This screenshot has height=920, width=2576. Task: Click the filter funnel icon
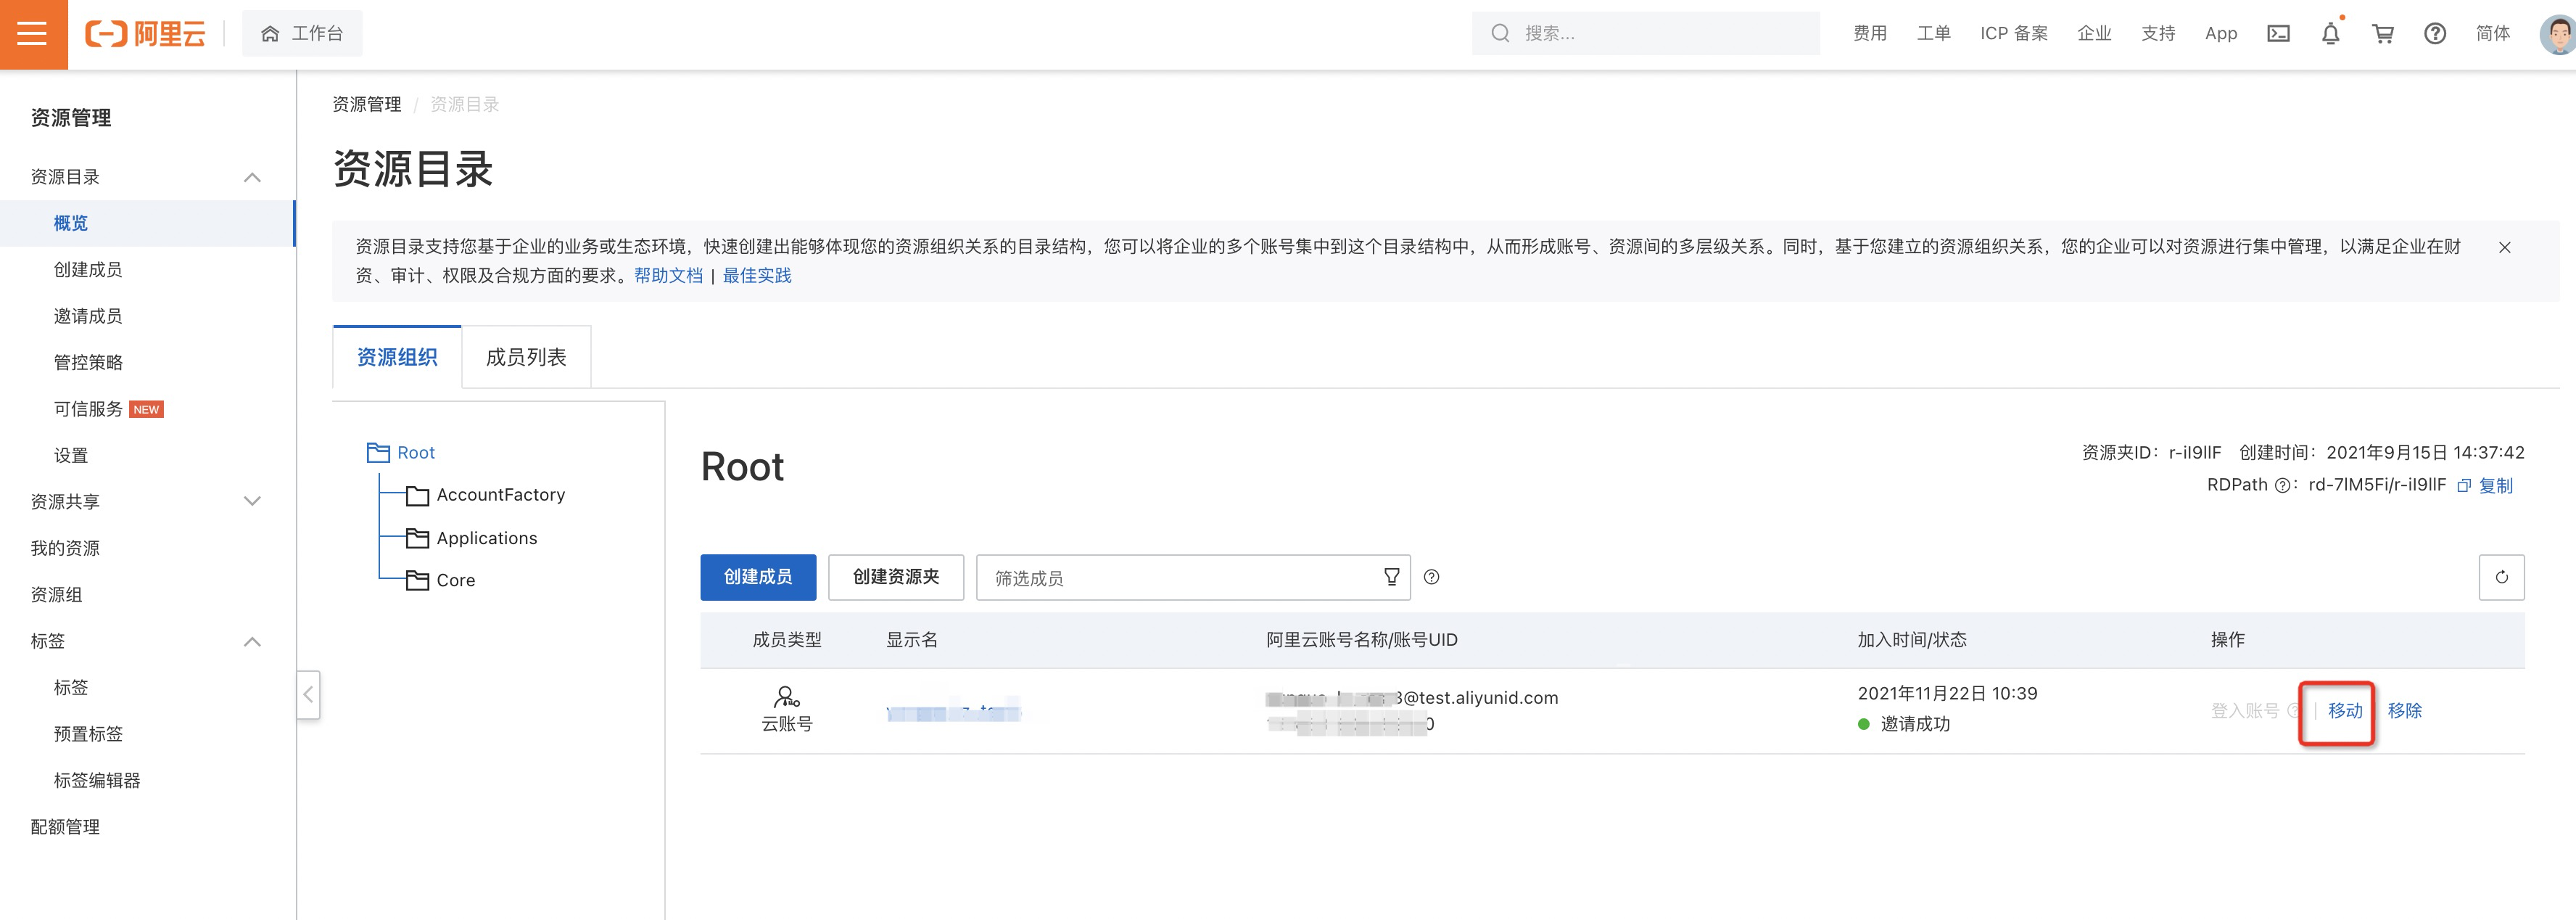[x=1391, y=577]
